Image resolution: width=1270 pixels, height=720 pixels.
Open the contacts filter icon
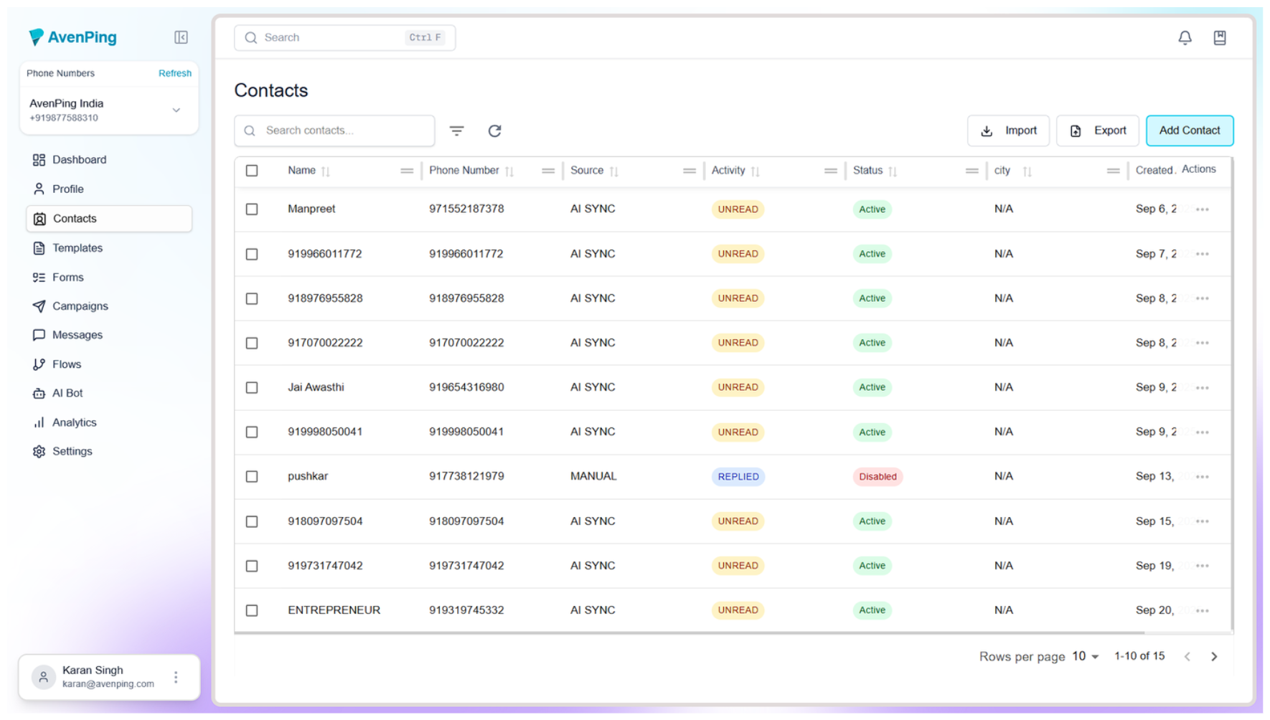(x=457, y=131)
